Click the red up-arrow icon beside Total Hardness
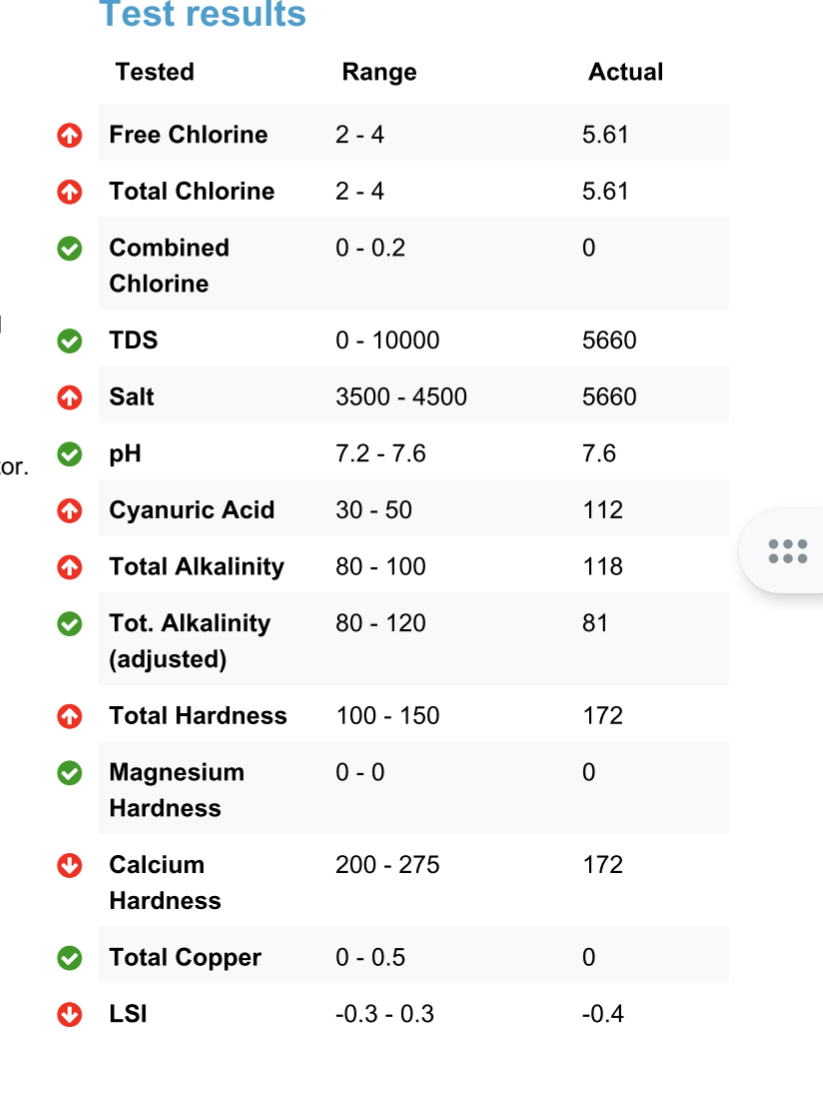Screen dimensions: 823x1093 [x=70, y=716]
